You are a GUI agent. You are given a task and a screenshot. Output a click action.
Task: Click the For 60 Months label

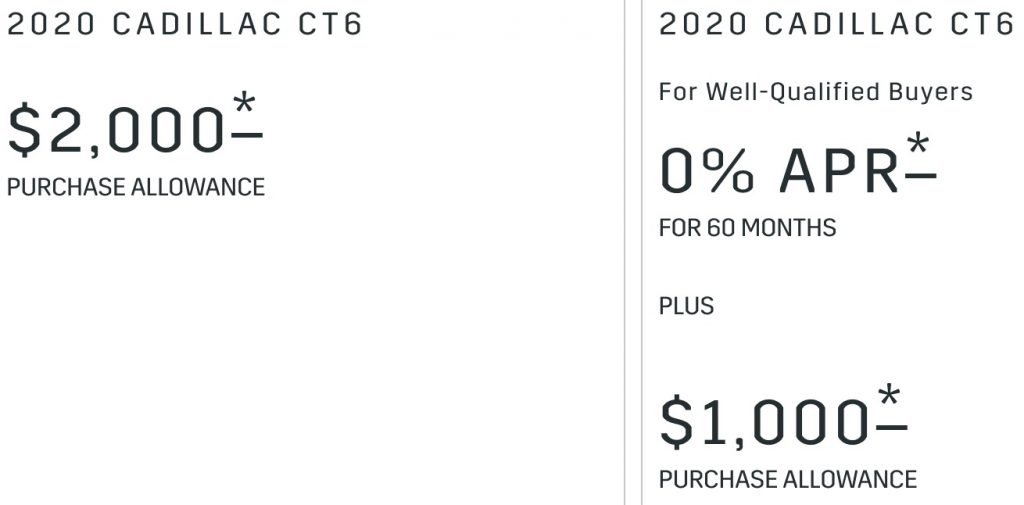pos(748,228)
